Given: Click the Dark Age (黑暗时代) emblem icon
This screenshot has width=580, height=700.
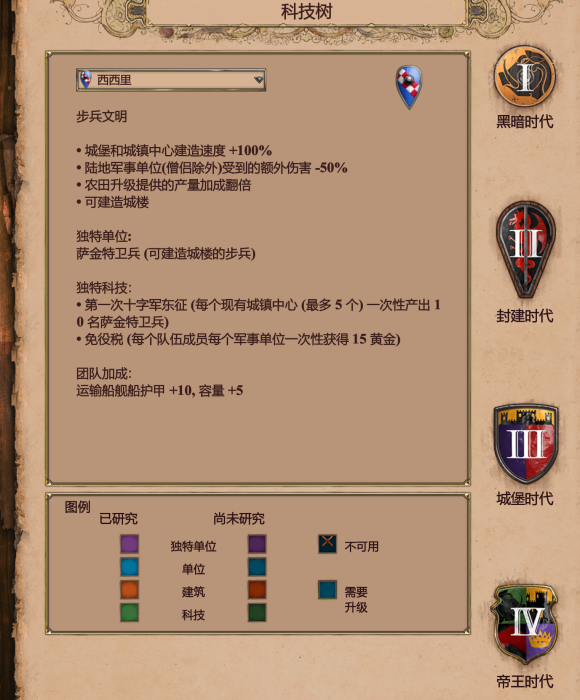Looking at the screenshot, I should pos(525,76).
